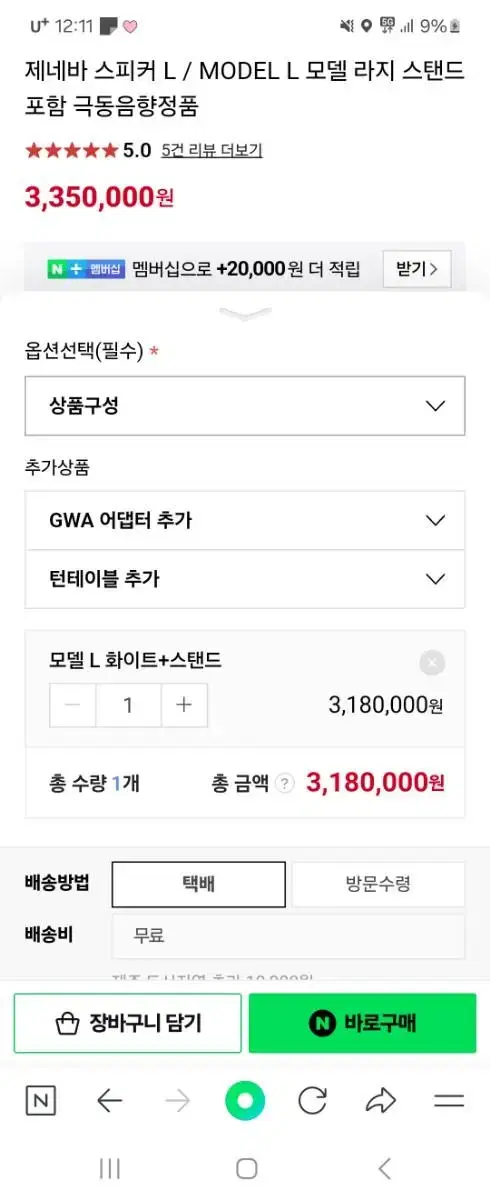This screenshot has height=1200, width=490.
Task: Select 택배 as the delivery method
Action: (198, 884)
